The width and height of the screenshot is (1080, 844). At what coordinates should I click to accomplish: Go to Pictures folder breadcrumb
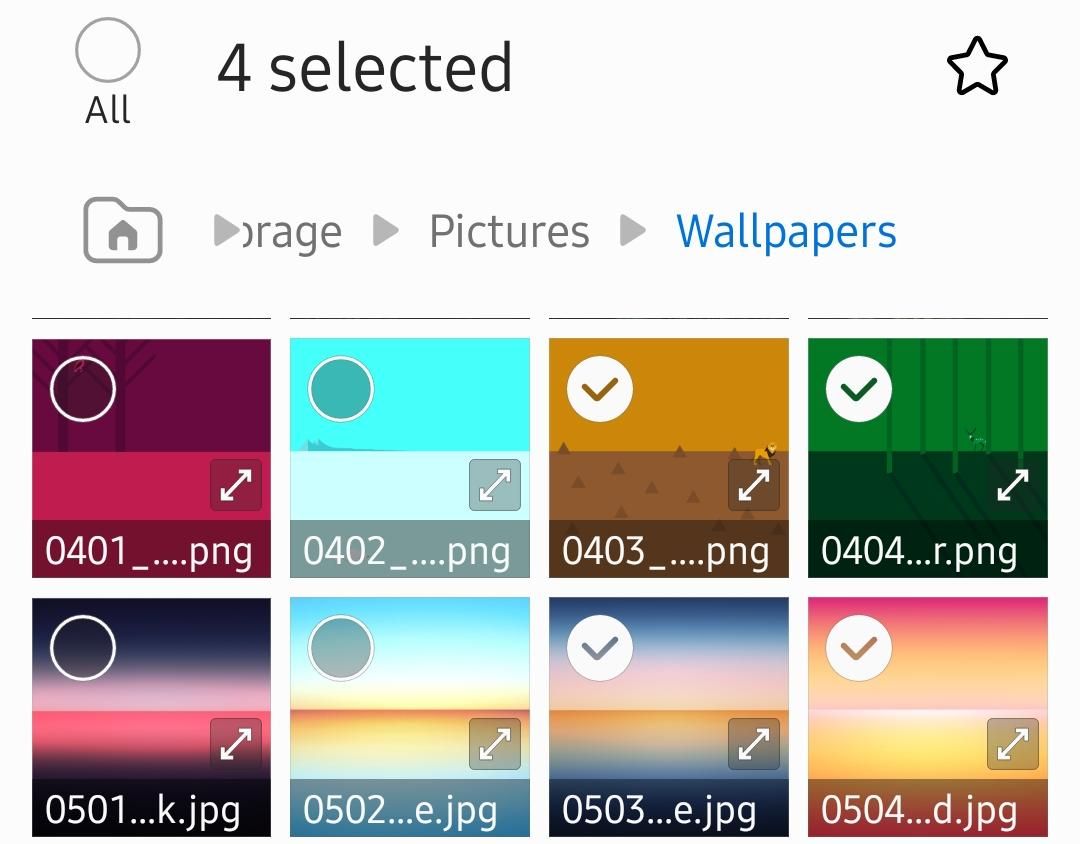[x=509, y=232]
